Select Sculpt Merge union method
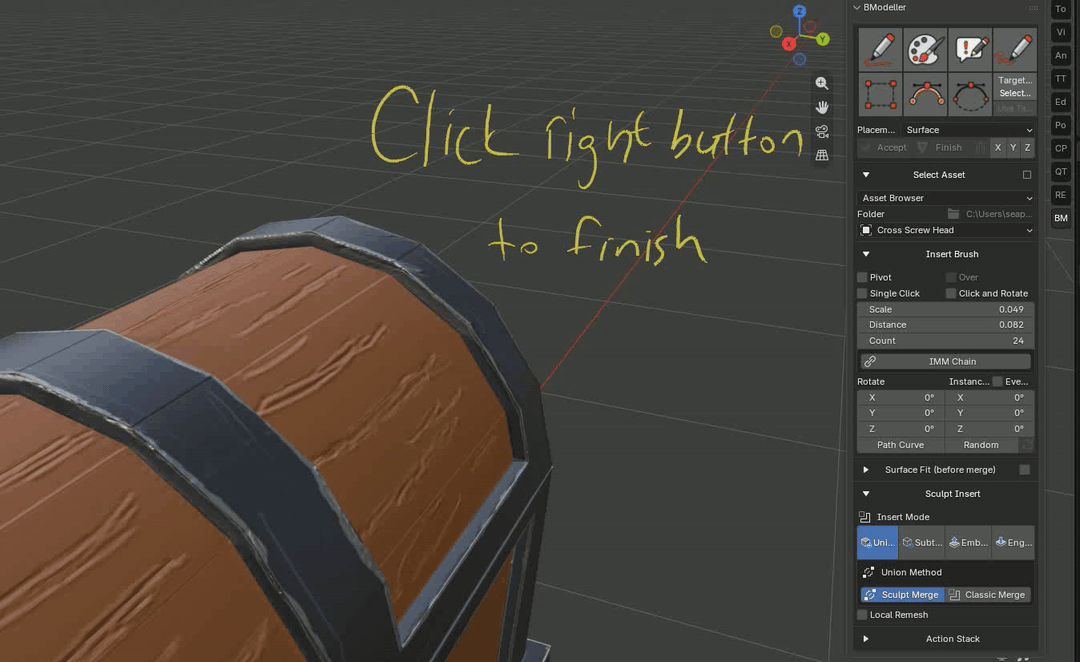 (x=902, y=594)
